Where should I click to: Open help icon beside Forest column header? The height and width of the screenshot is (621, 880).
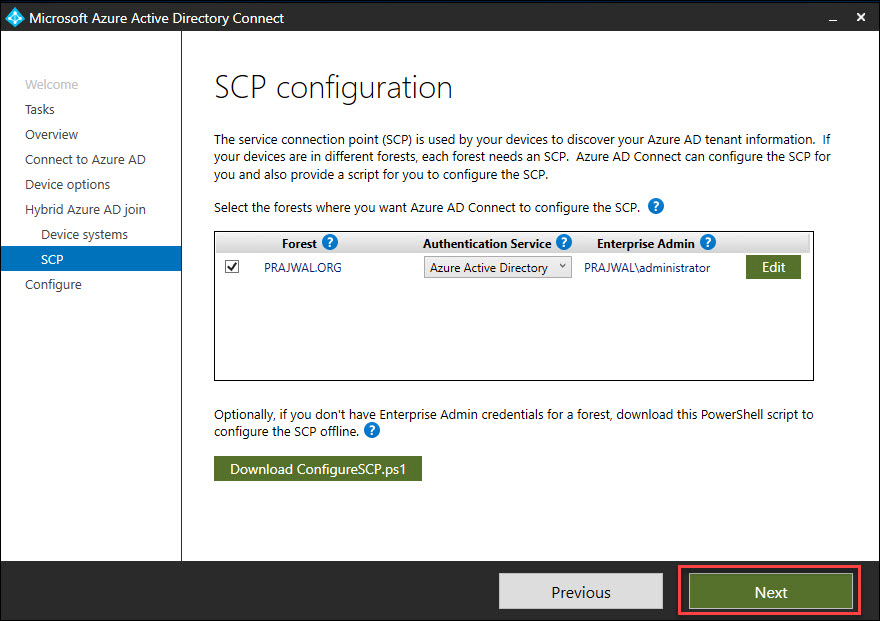pos(329,242)
